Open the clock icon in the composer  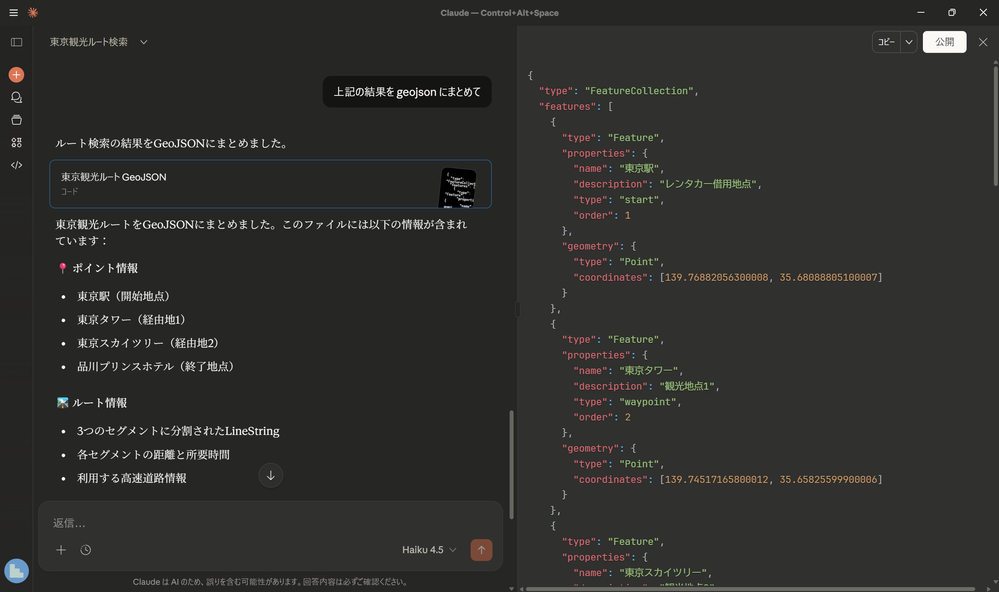pyautogui.click(x=86, y=550)
